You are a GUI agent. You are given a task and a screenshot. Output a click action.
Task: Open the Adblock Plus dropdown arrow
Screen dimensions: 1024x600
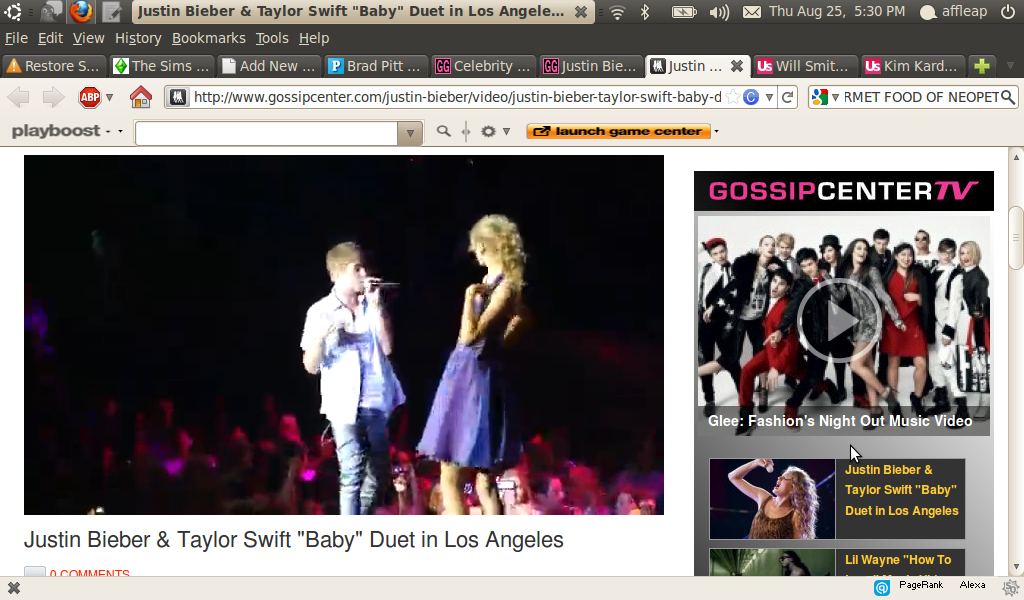110,97
